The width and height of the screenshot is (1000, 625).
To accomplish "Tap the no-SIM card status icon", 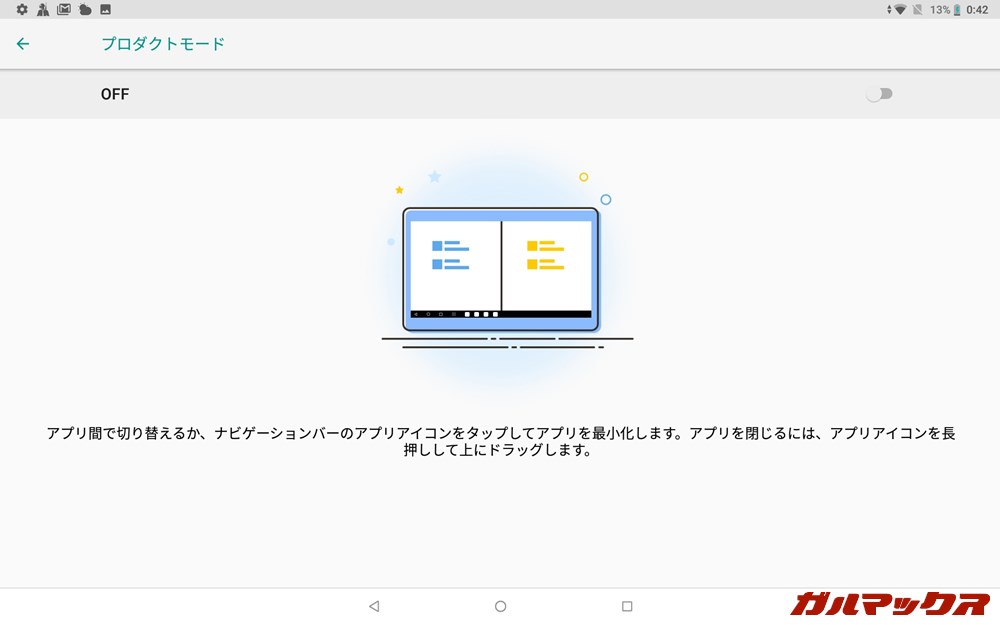I will click(918, 9).
